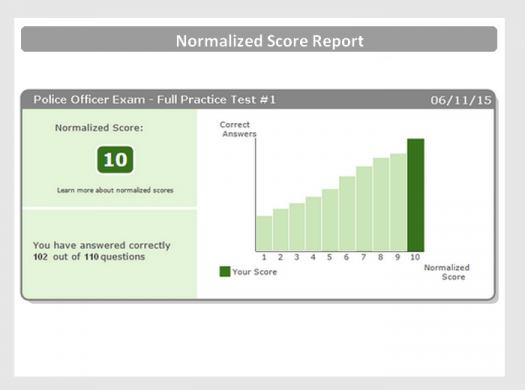The image size is (525, 390).
Task: Click the bar for normalized score 6
Action: click(347, 214)
